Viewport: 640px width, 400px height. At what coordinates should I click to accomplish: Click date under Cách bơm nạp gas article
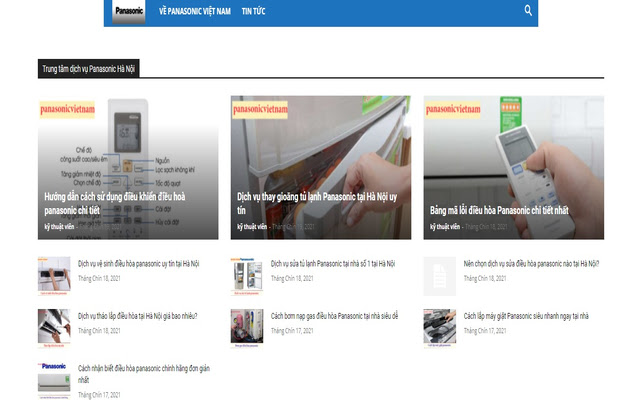coord(292,331)
